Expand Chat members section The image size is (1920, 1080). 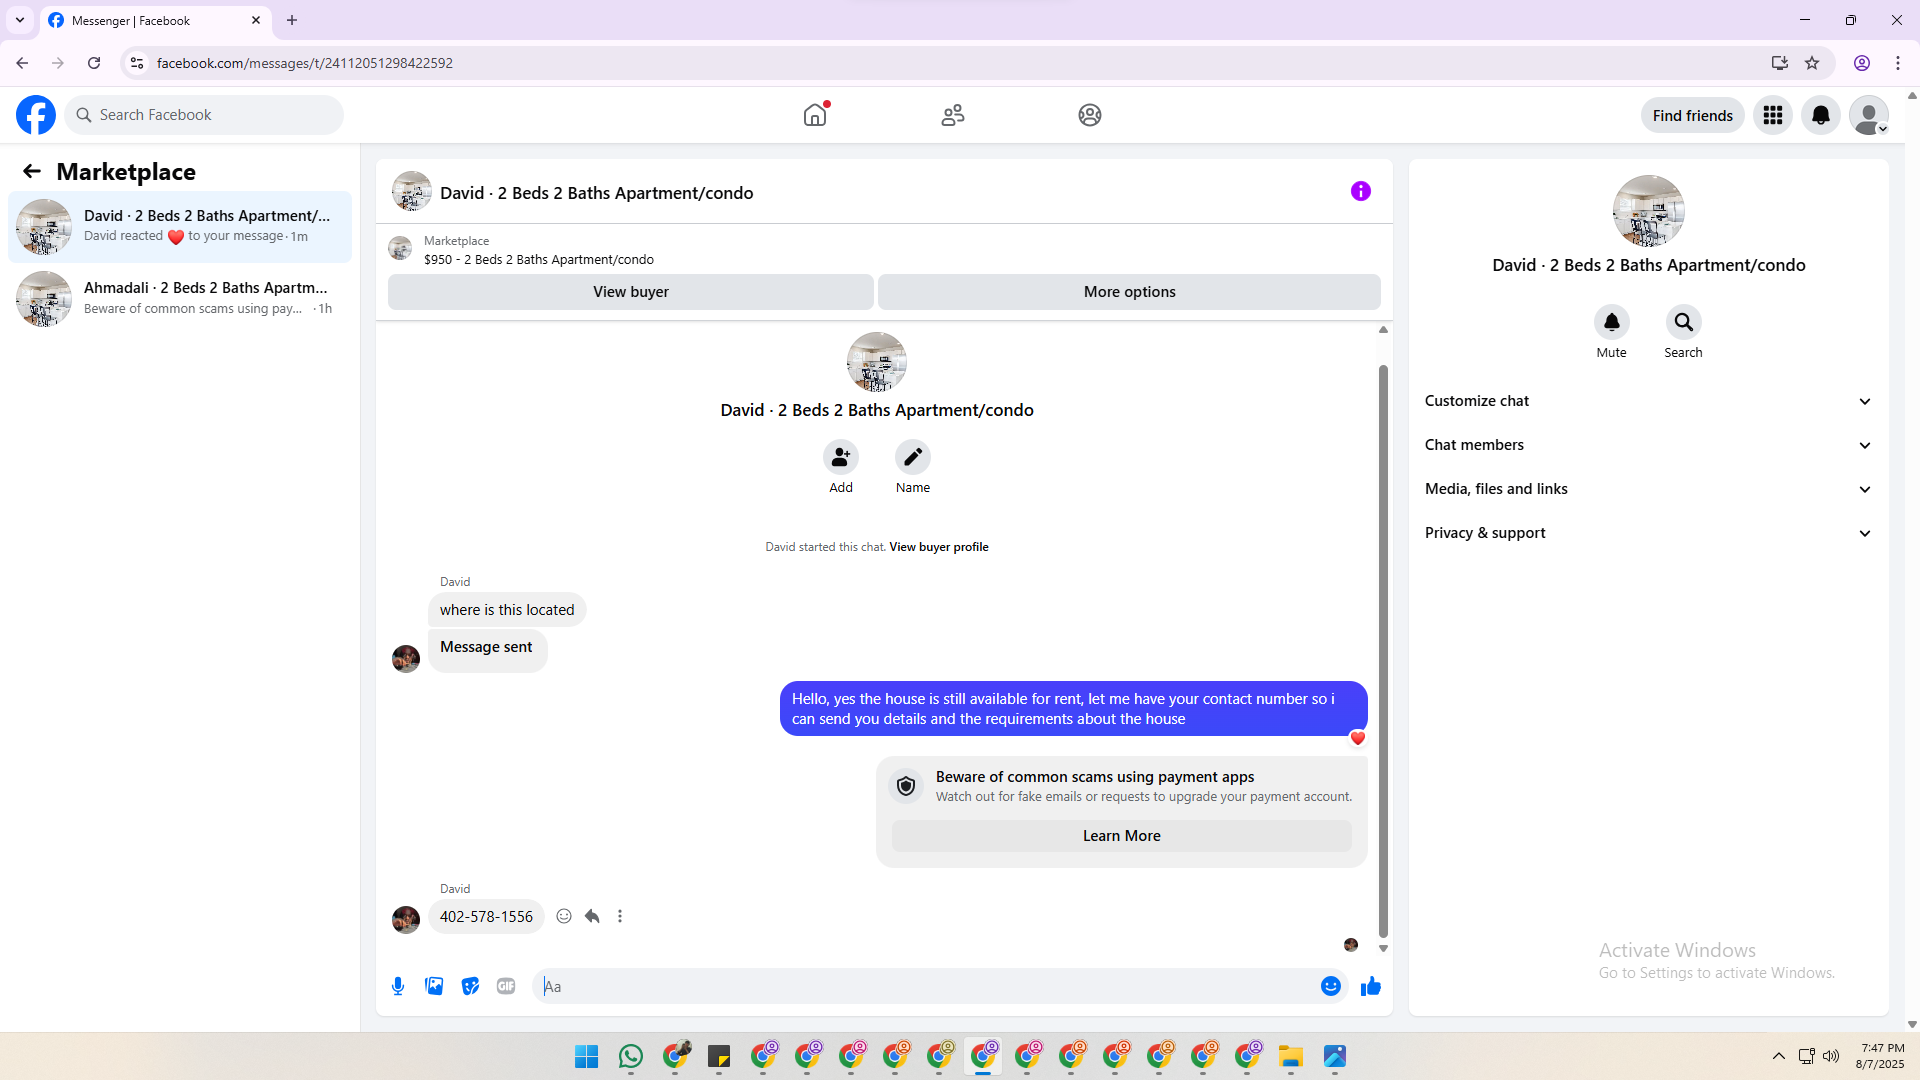point(1649,445)
